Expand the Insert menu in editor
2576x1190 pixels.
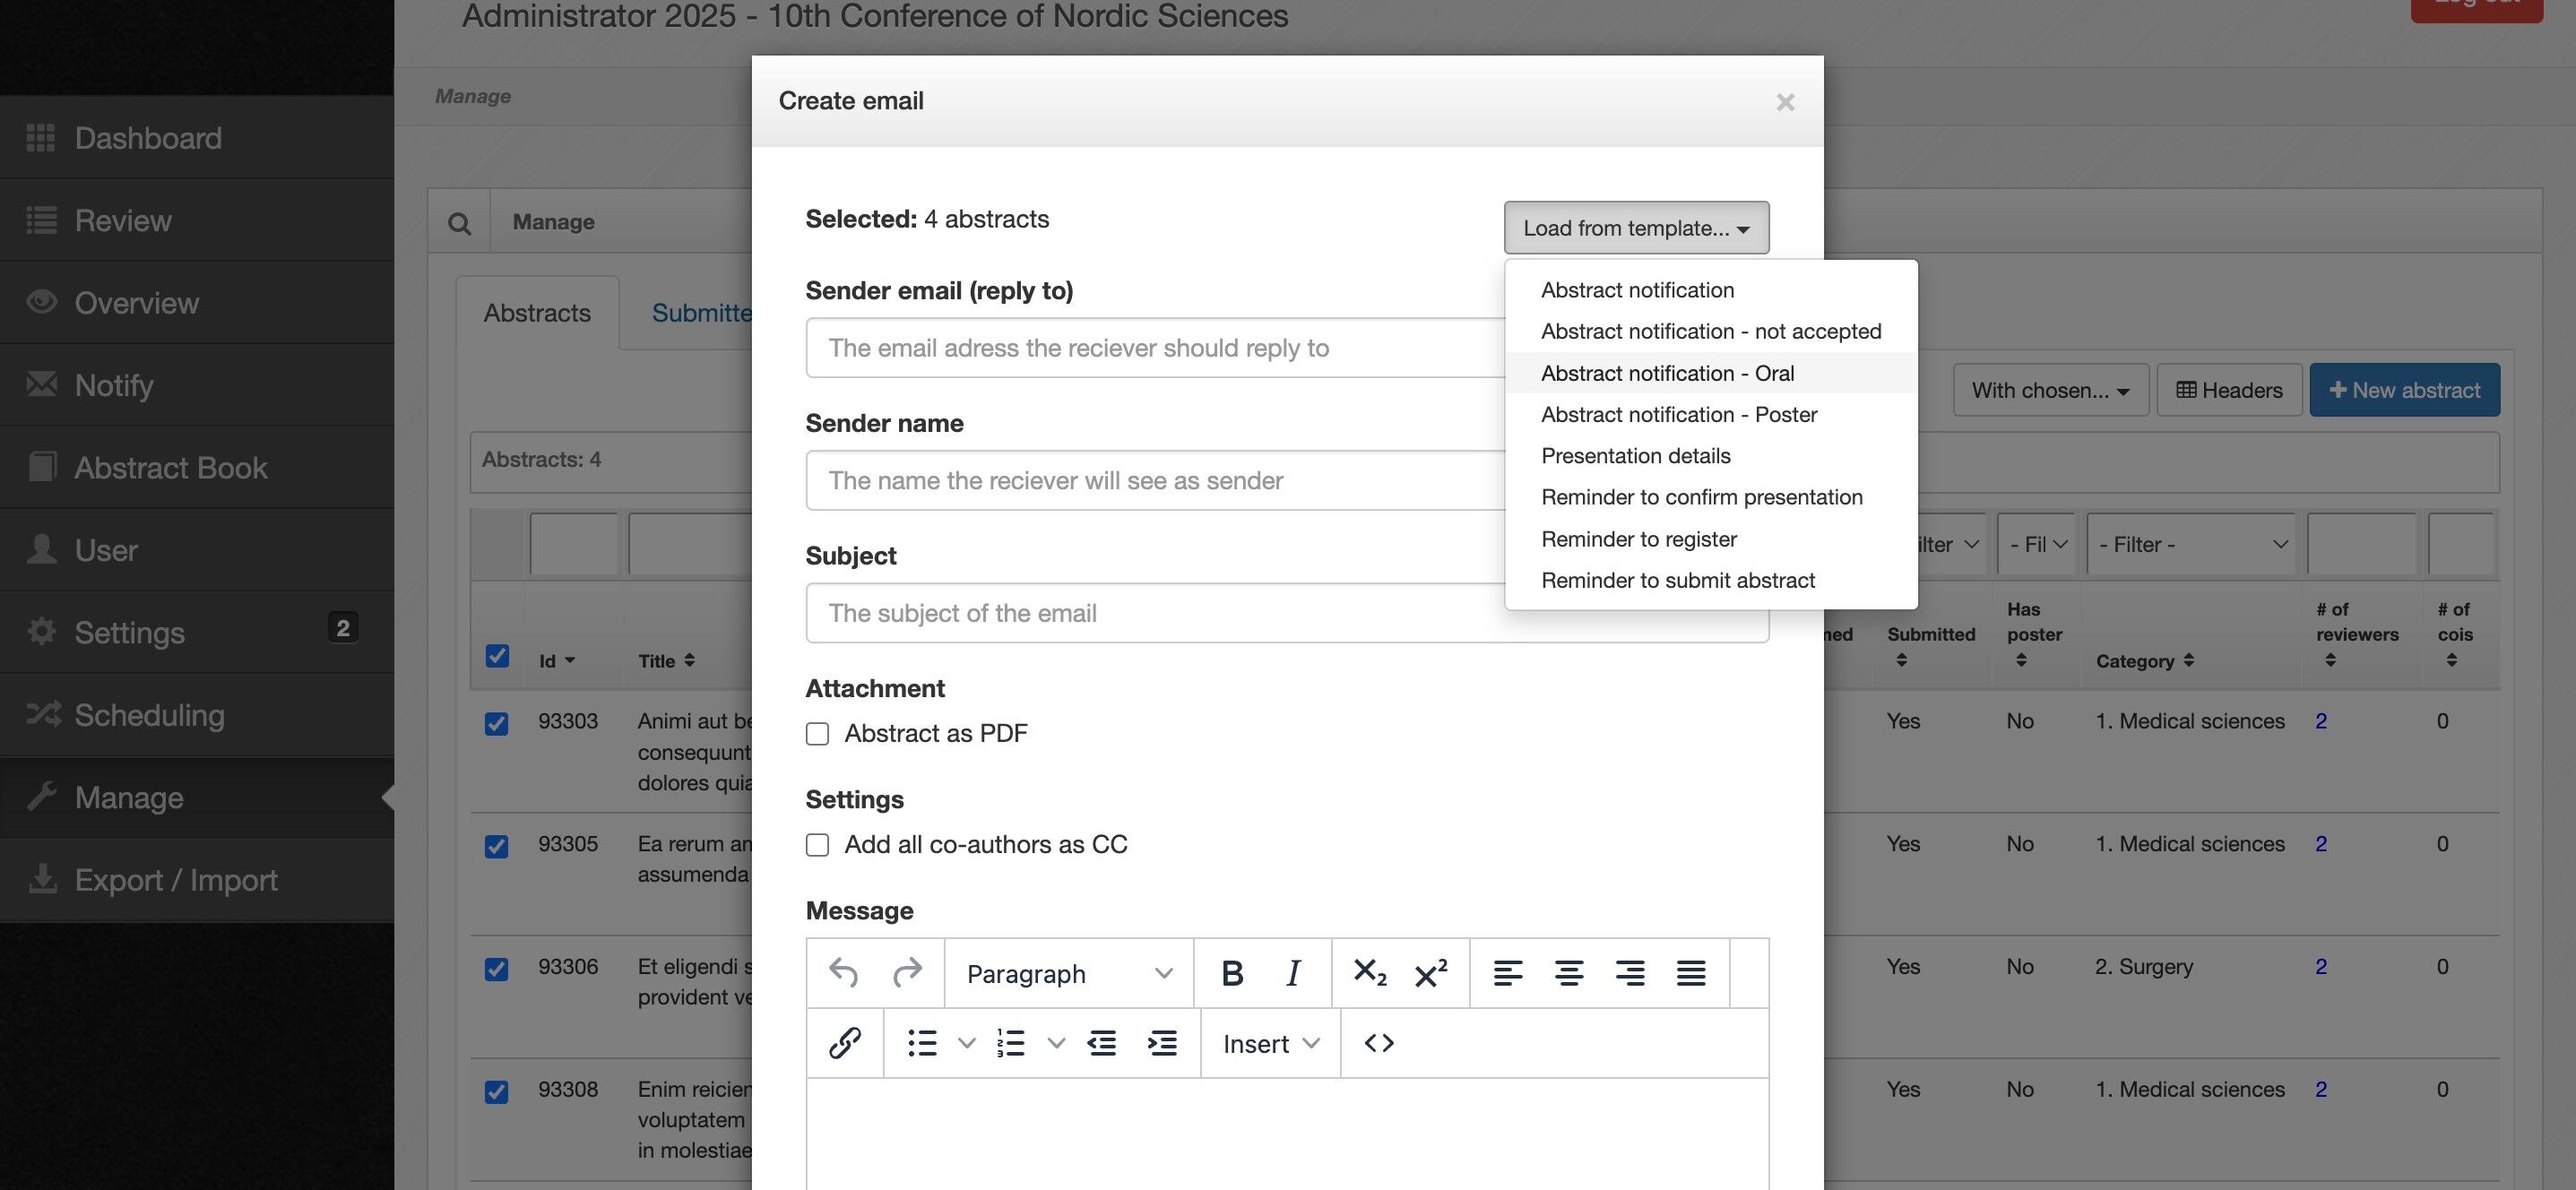click(1270, 1043)
